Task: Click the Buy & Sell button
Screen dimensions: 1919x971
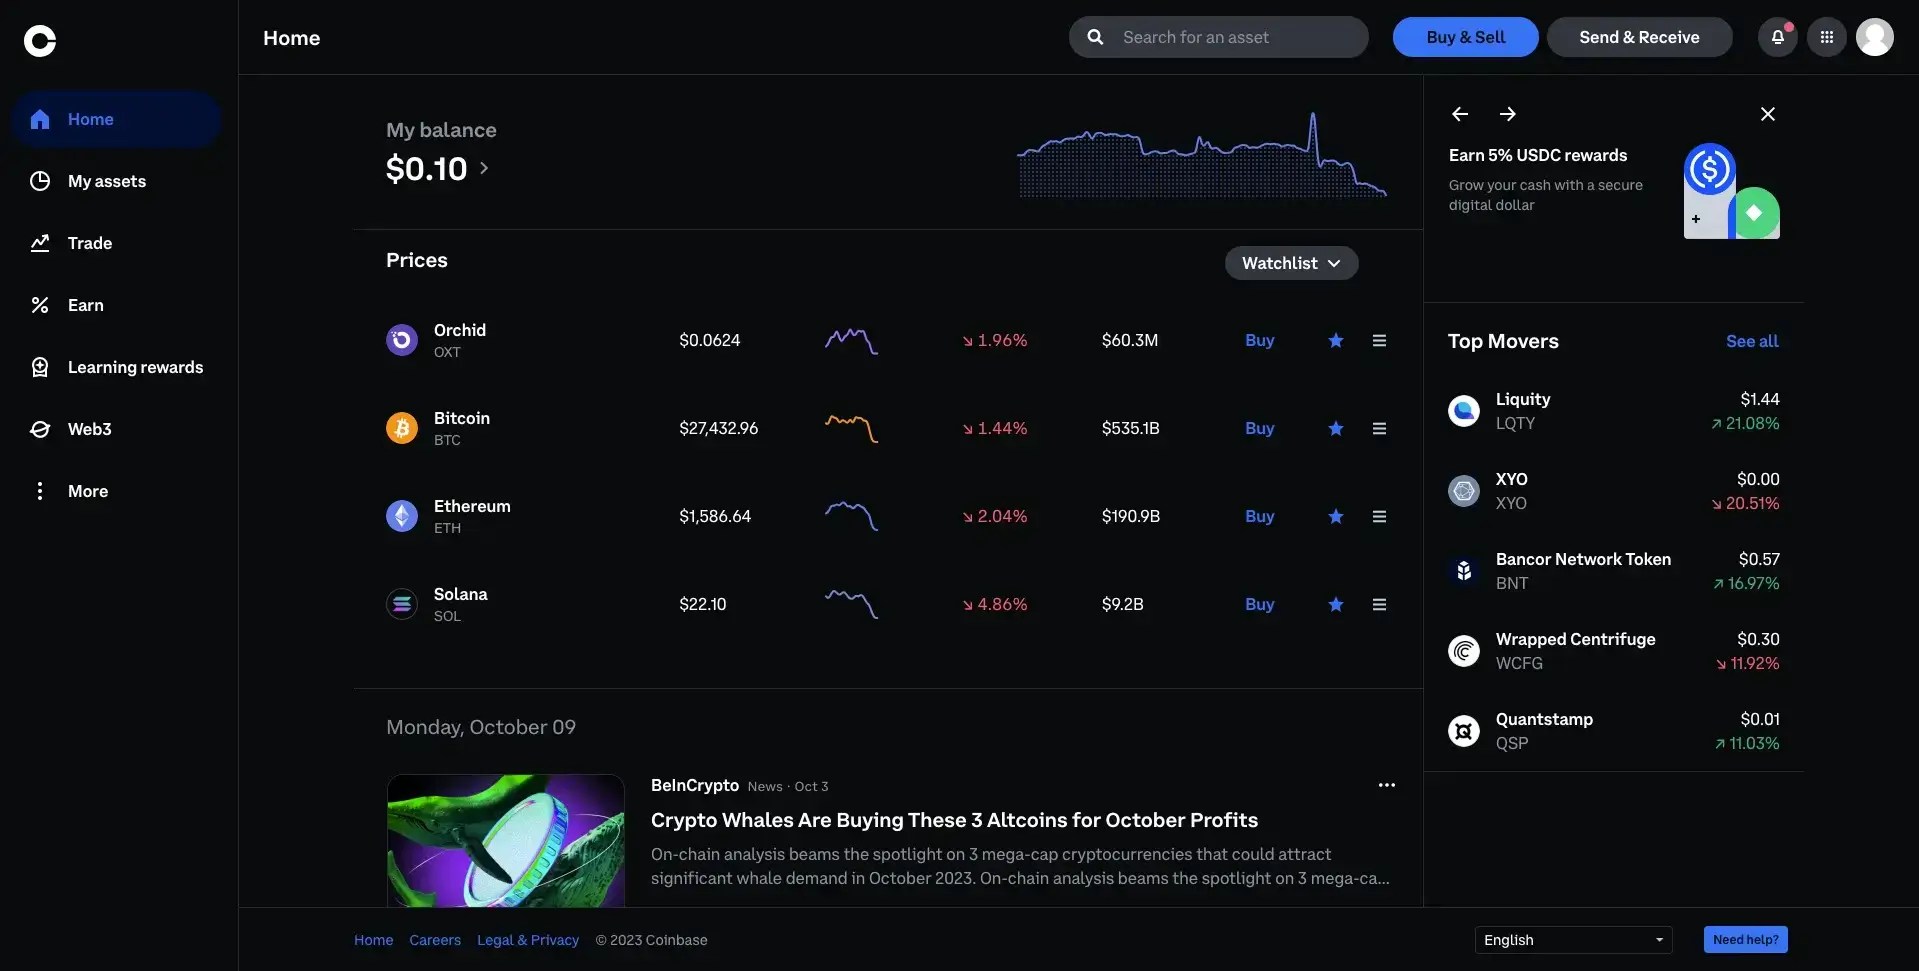Action: [1465, 36]
